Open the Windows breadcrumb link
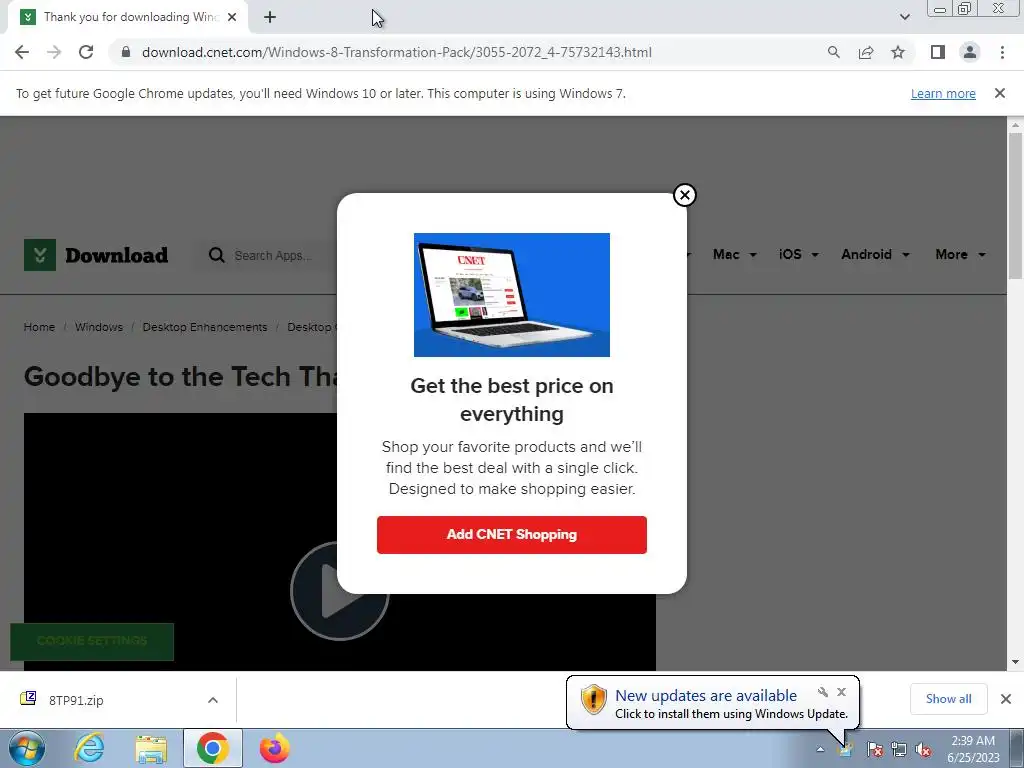Screen dimensions: 1024x768 [99, 327]
